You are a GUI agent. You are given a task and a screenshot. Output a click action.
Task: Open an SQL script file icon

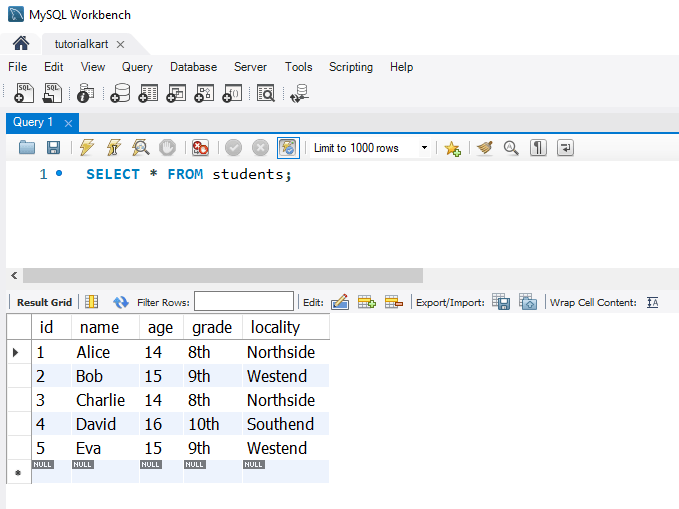(52, 93)
